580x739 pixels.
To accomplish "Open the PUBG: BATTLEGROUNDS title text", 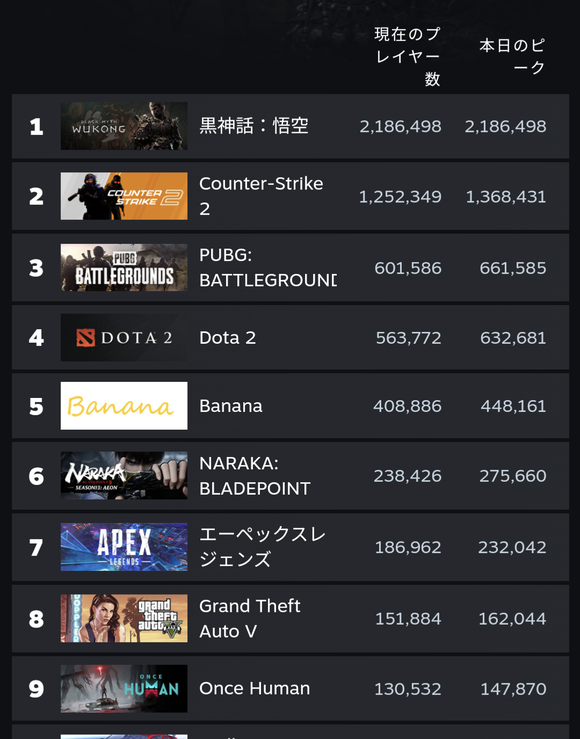I will (268, 267).
